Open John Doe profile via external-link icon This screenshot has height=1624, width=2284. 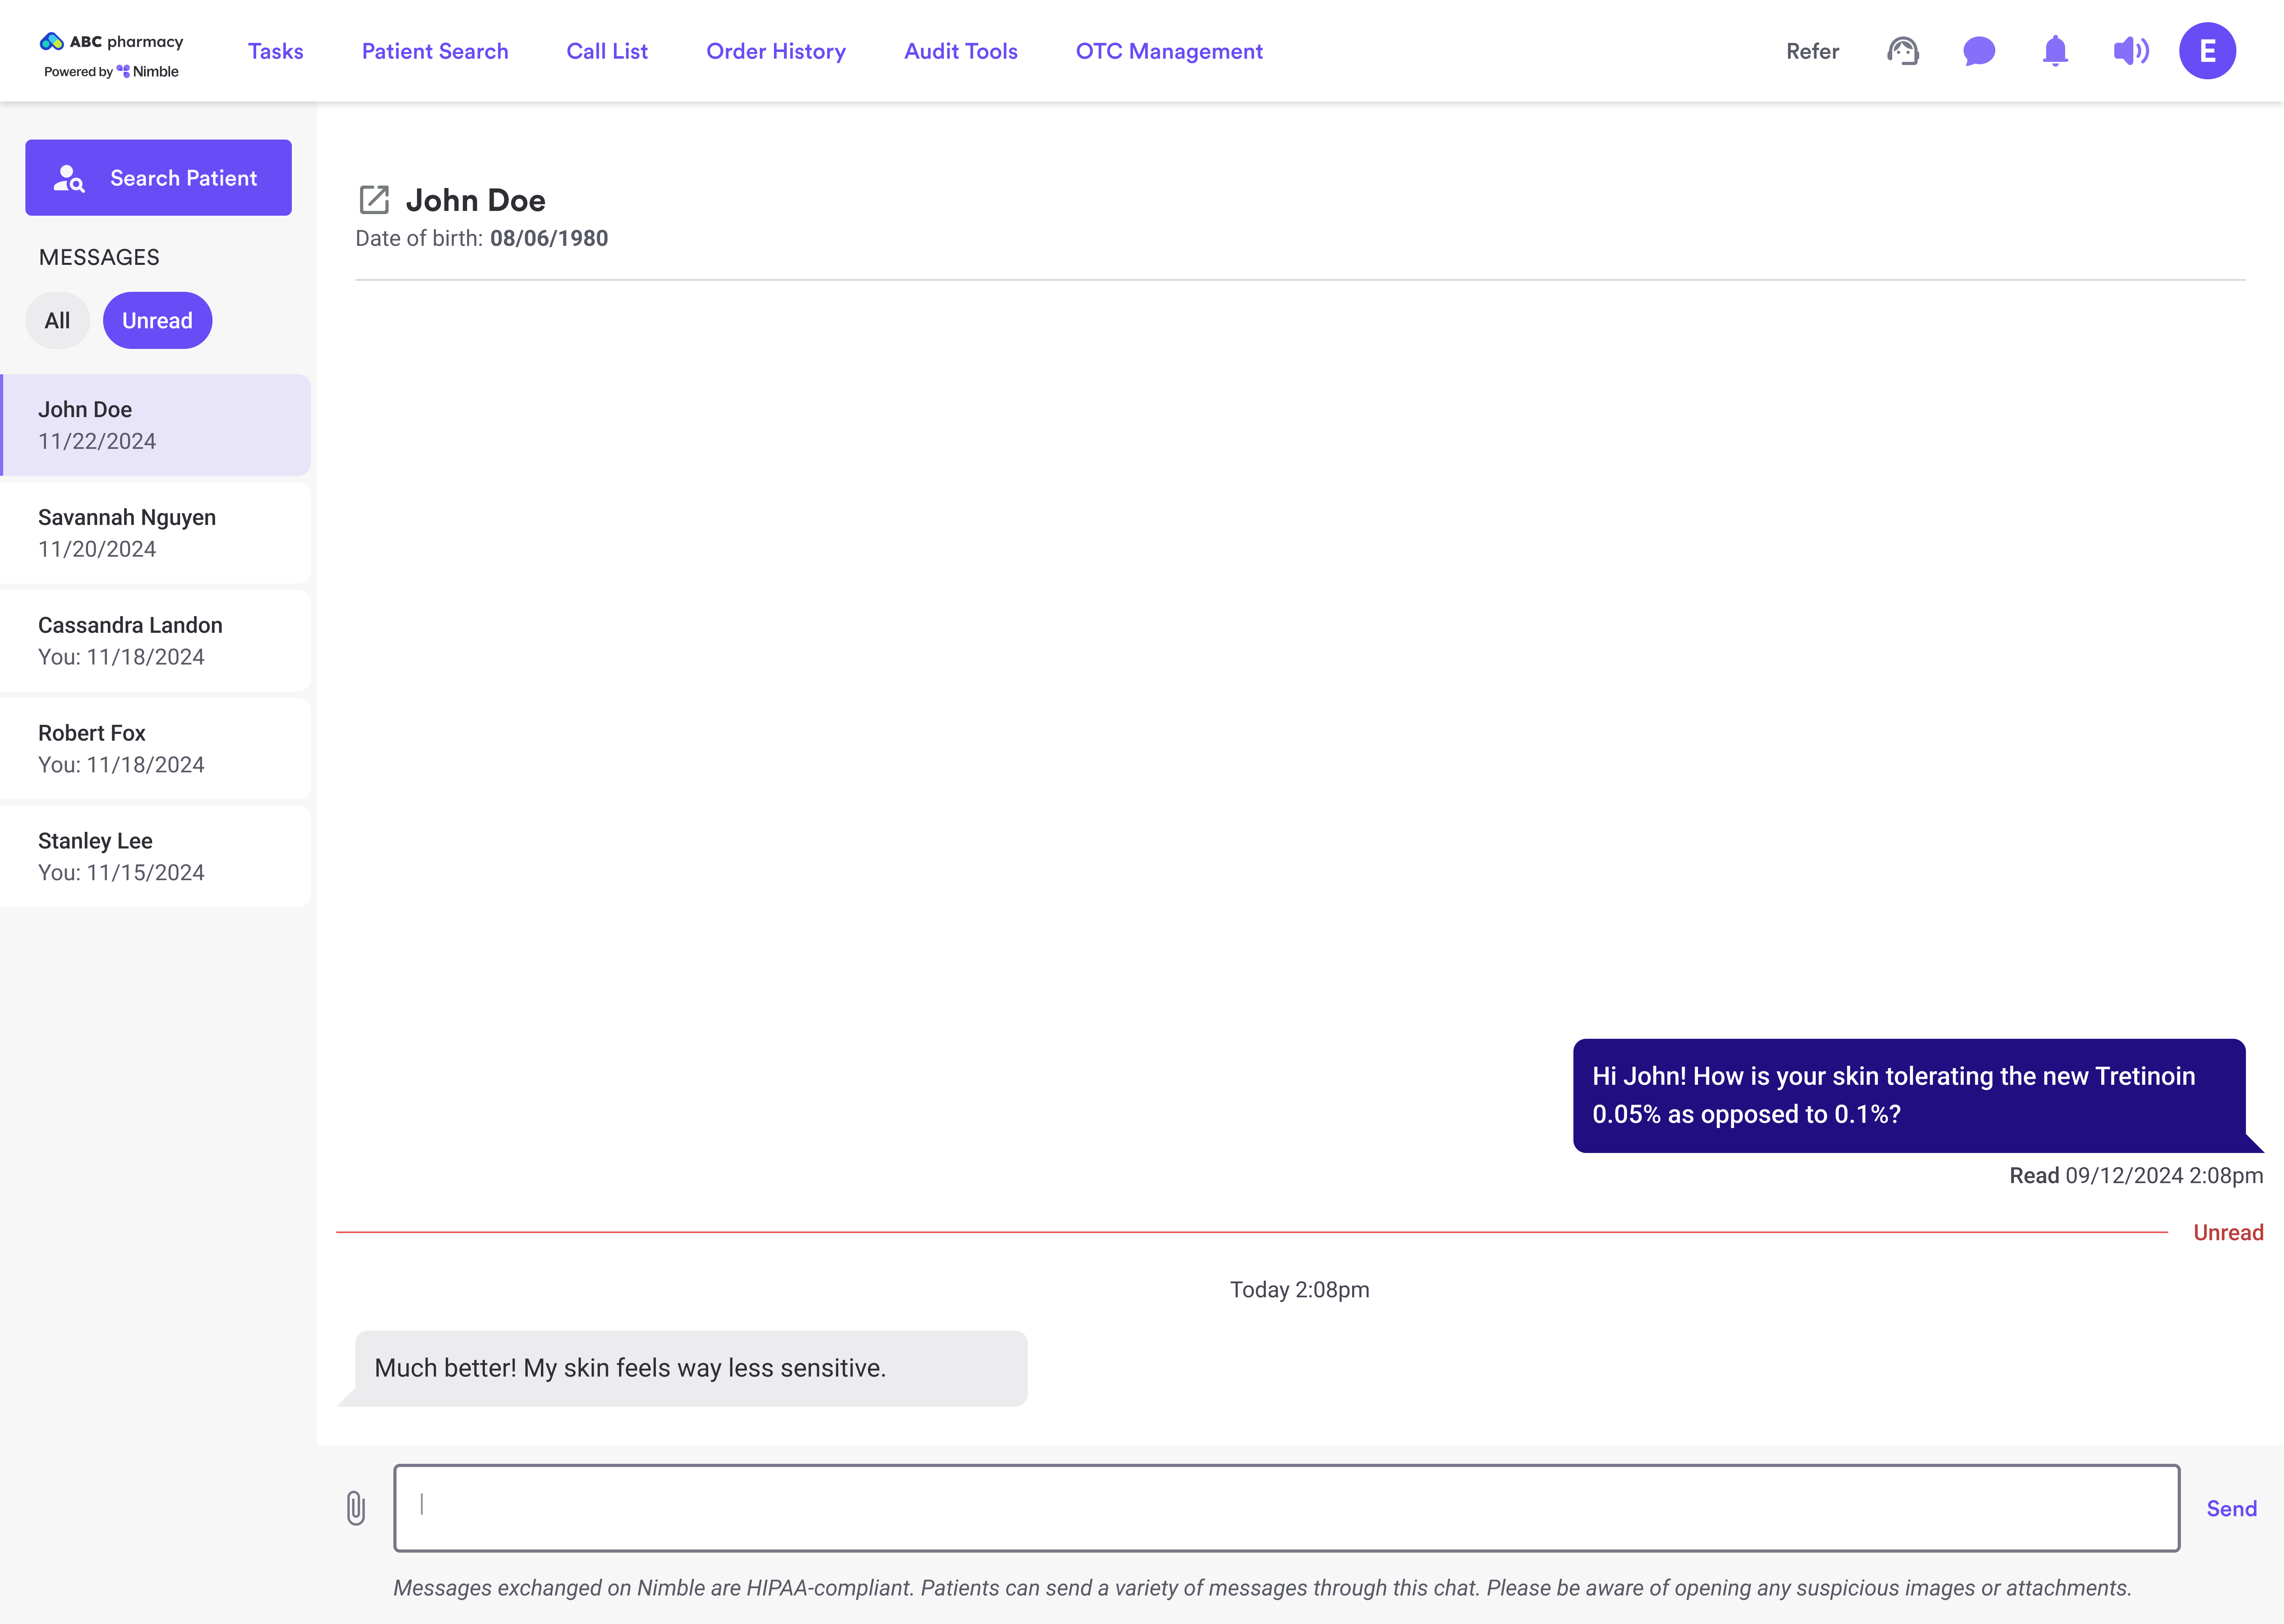(x=374, y=200)
